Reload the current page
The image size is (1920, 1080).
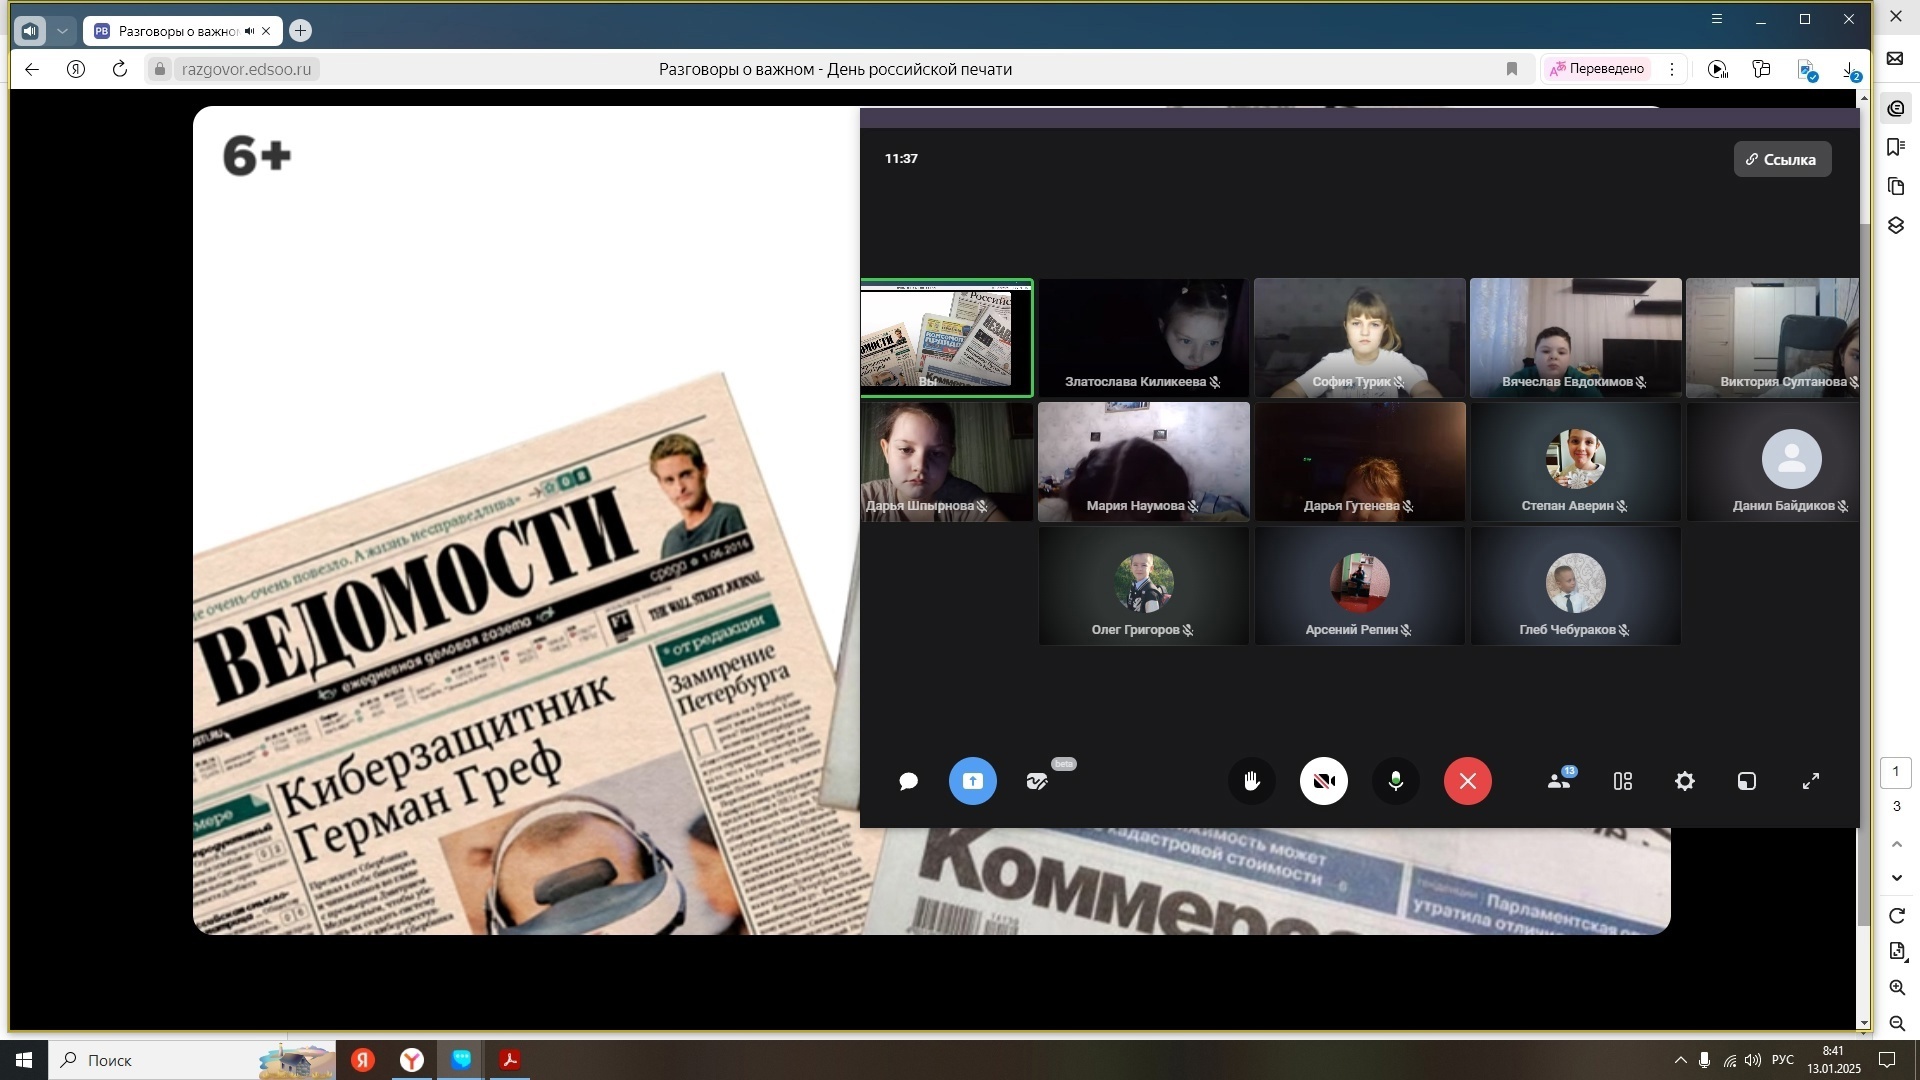pos(120,69)
